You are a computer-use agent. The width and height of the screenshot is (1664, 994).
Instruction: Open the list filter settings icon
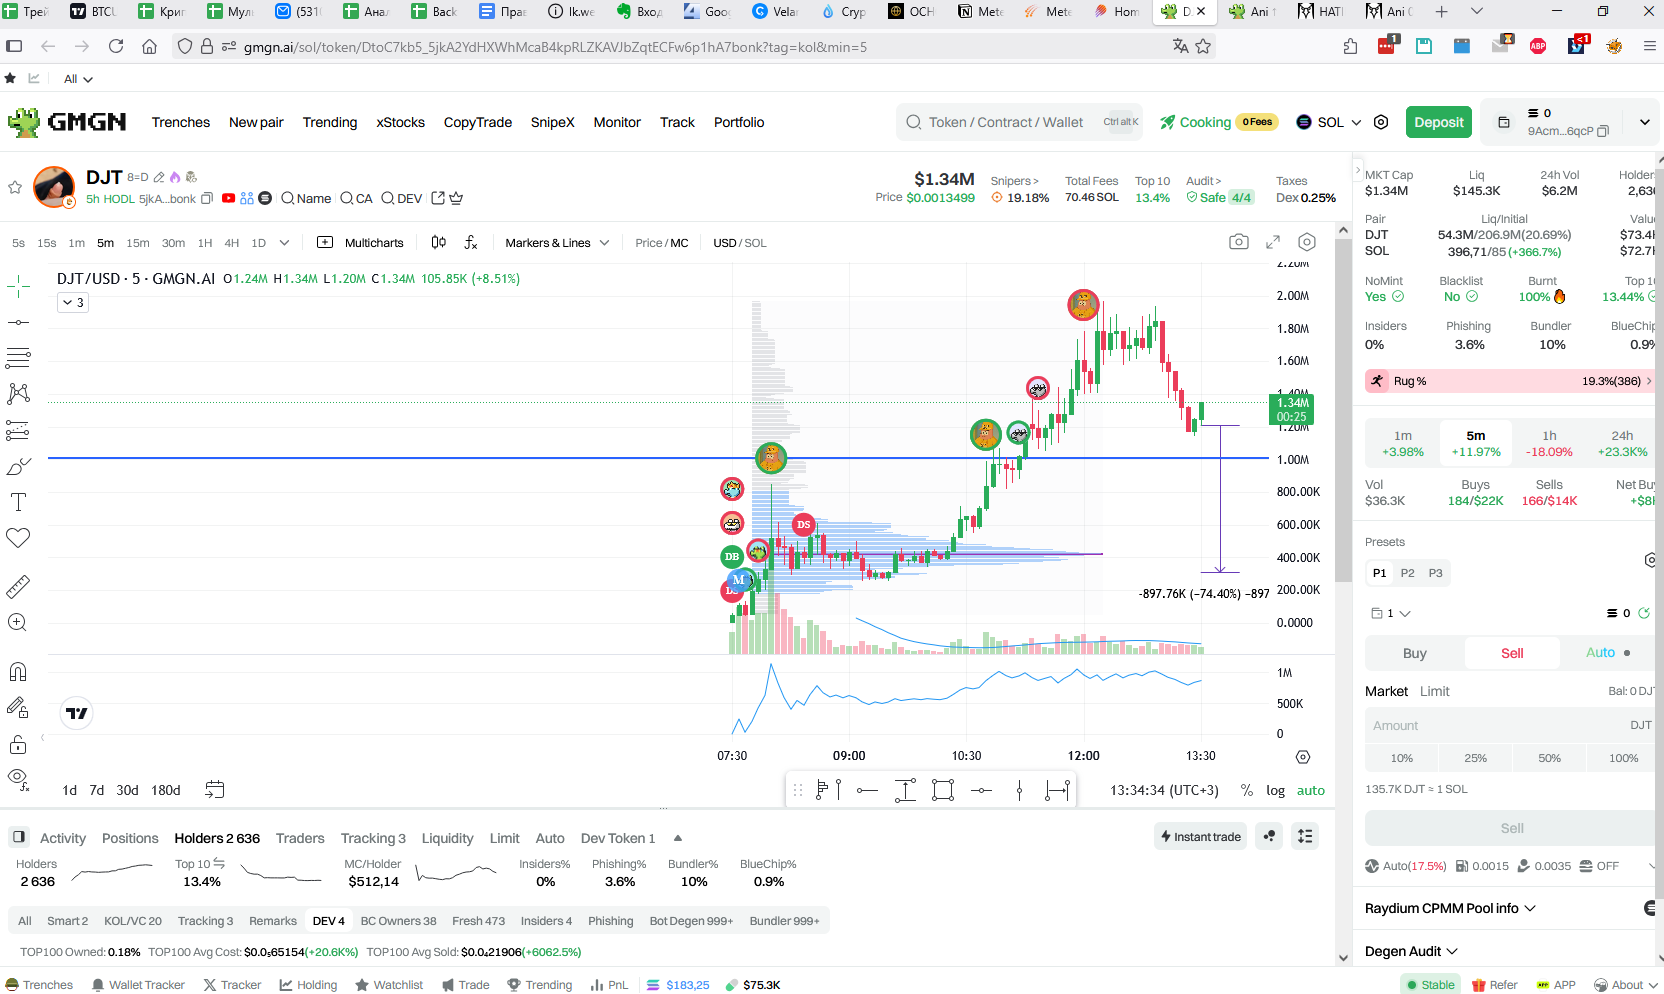1305,836
